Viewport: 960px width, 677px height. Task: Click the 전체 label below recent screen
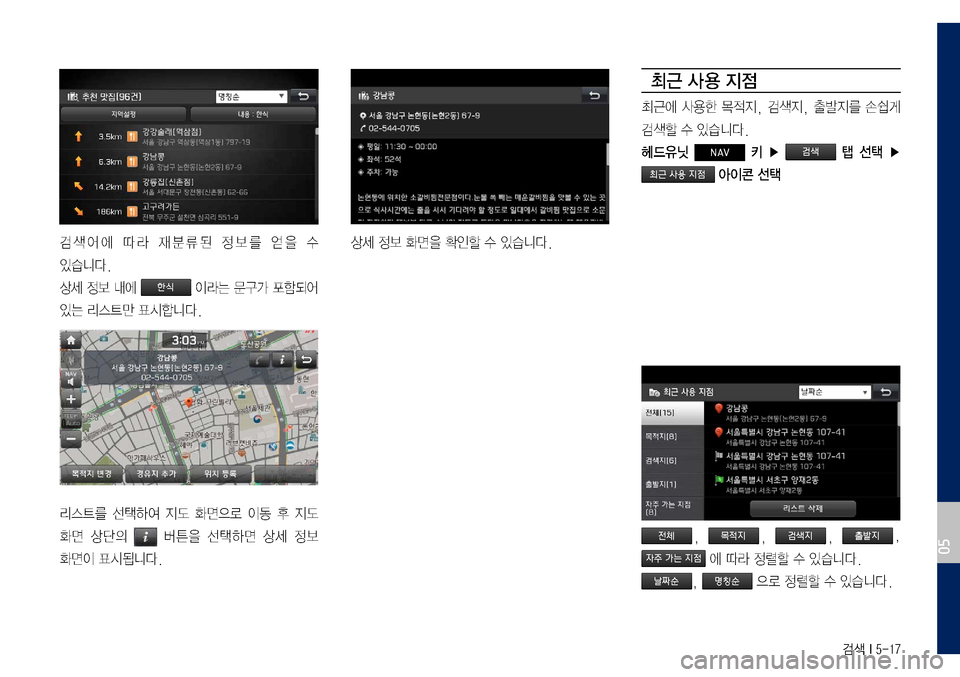pos(666,536)
